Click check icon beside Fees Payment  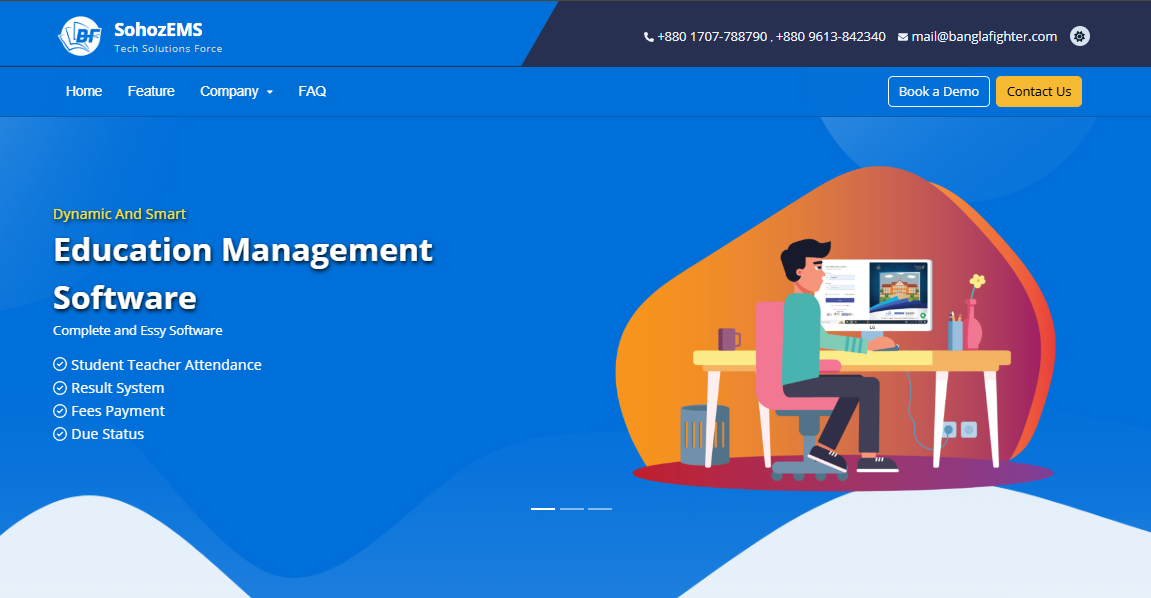[x=60, y=411]
